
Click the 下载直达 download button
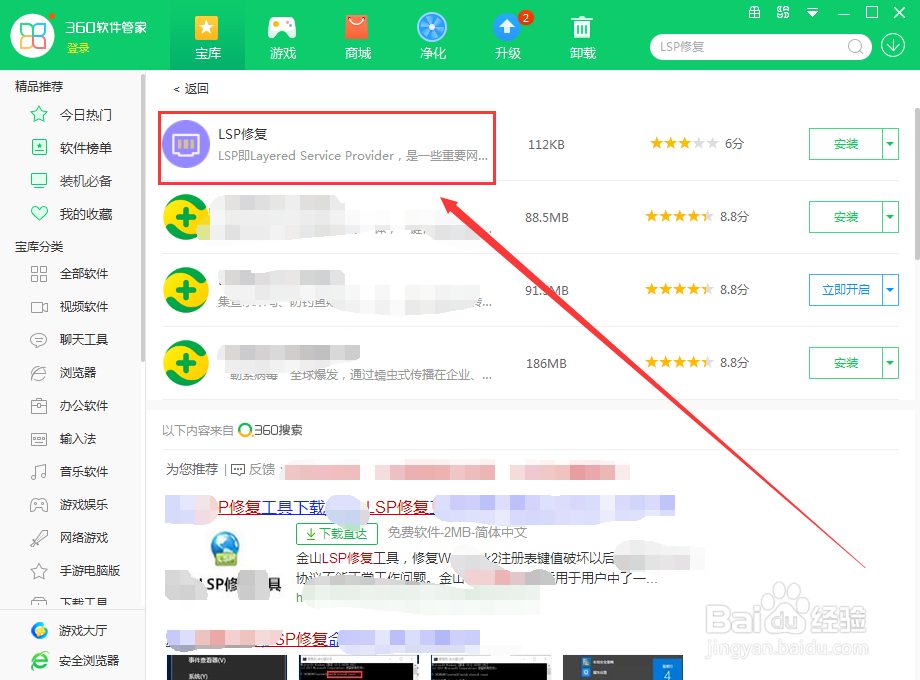tap(336, 533)
